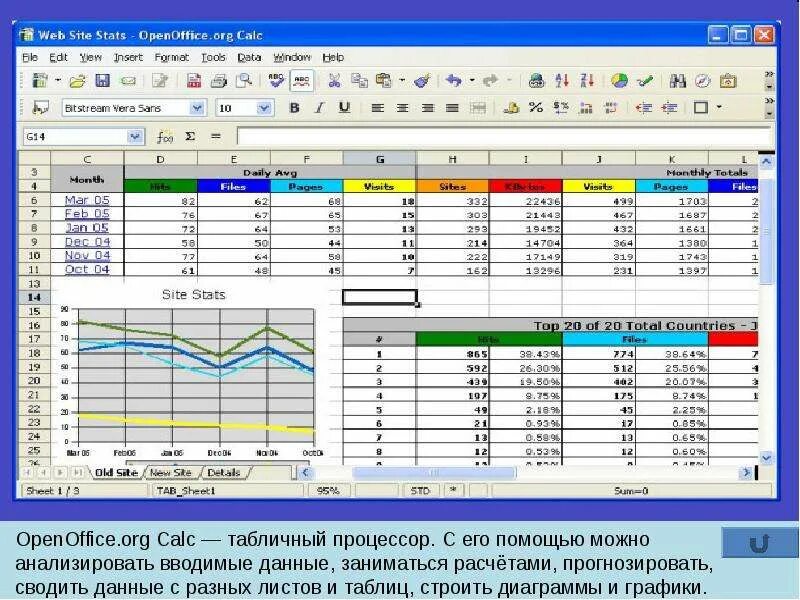Viewport: 800px width, 600px height.
Task: Open Find & Replace binoculars icon
Action: (678, 81)
